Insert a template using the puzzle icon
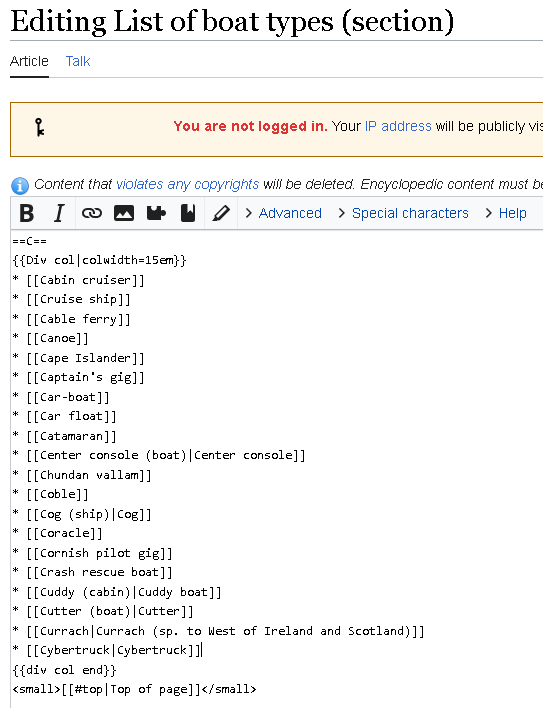 pos(156,213)
